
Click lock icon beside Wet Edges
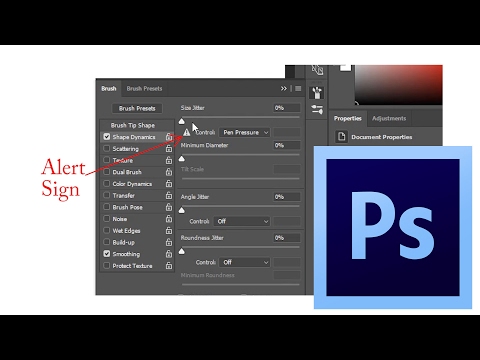[169, 230]
